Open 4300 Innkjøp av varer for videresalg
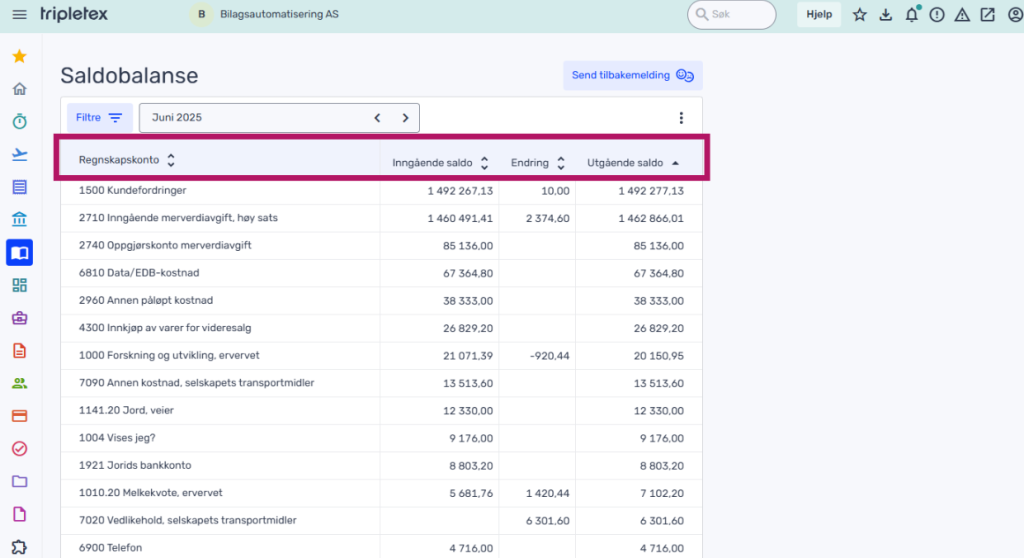Screen dimensions: 1024x558 point(165,328)
